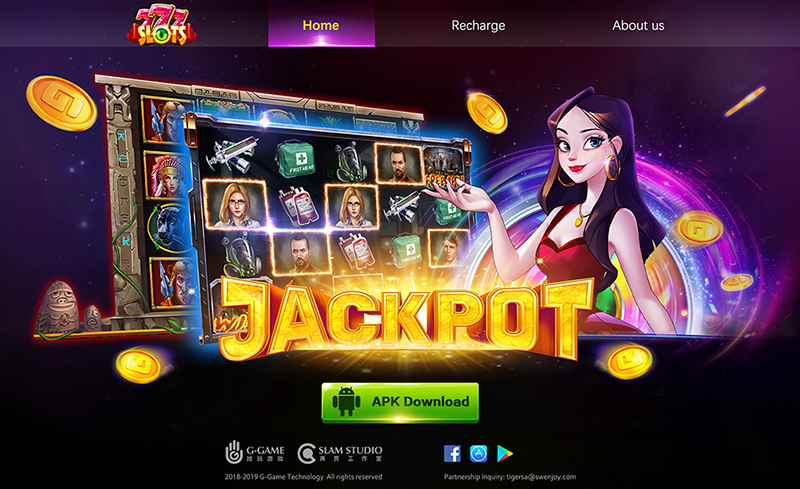Click the G-Game Technology copyright text
The image size is (800, 489).
coord(303,477)
